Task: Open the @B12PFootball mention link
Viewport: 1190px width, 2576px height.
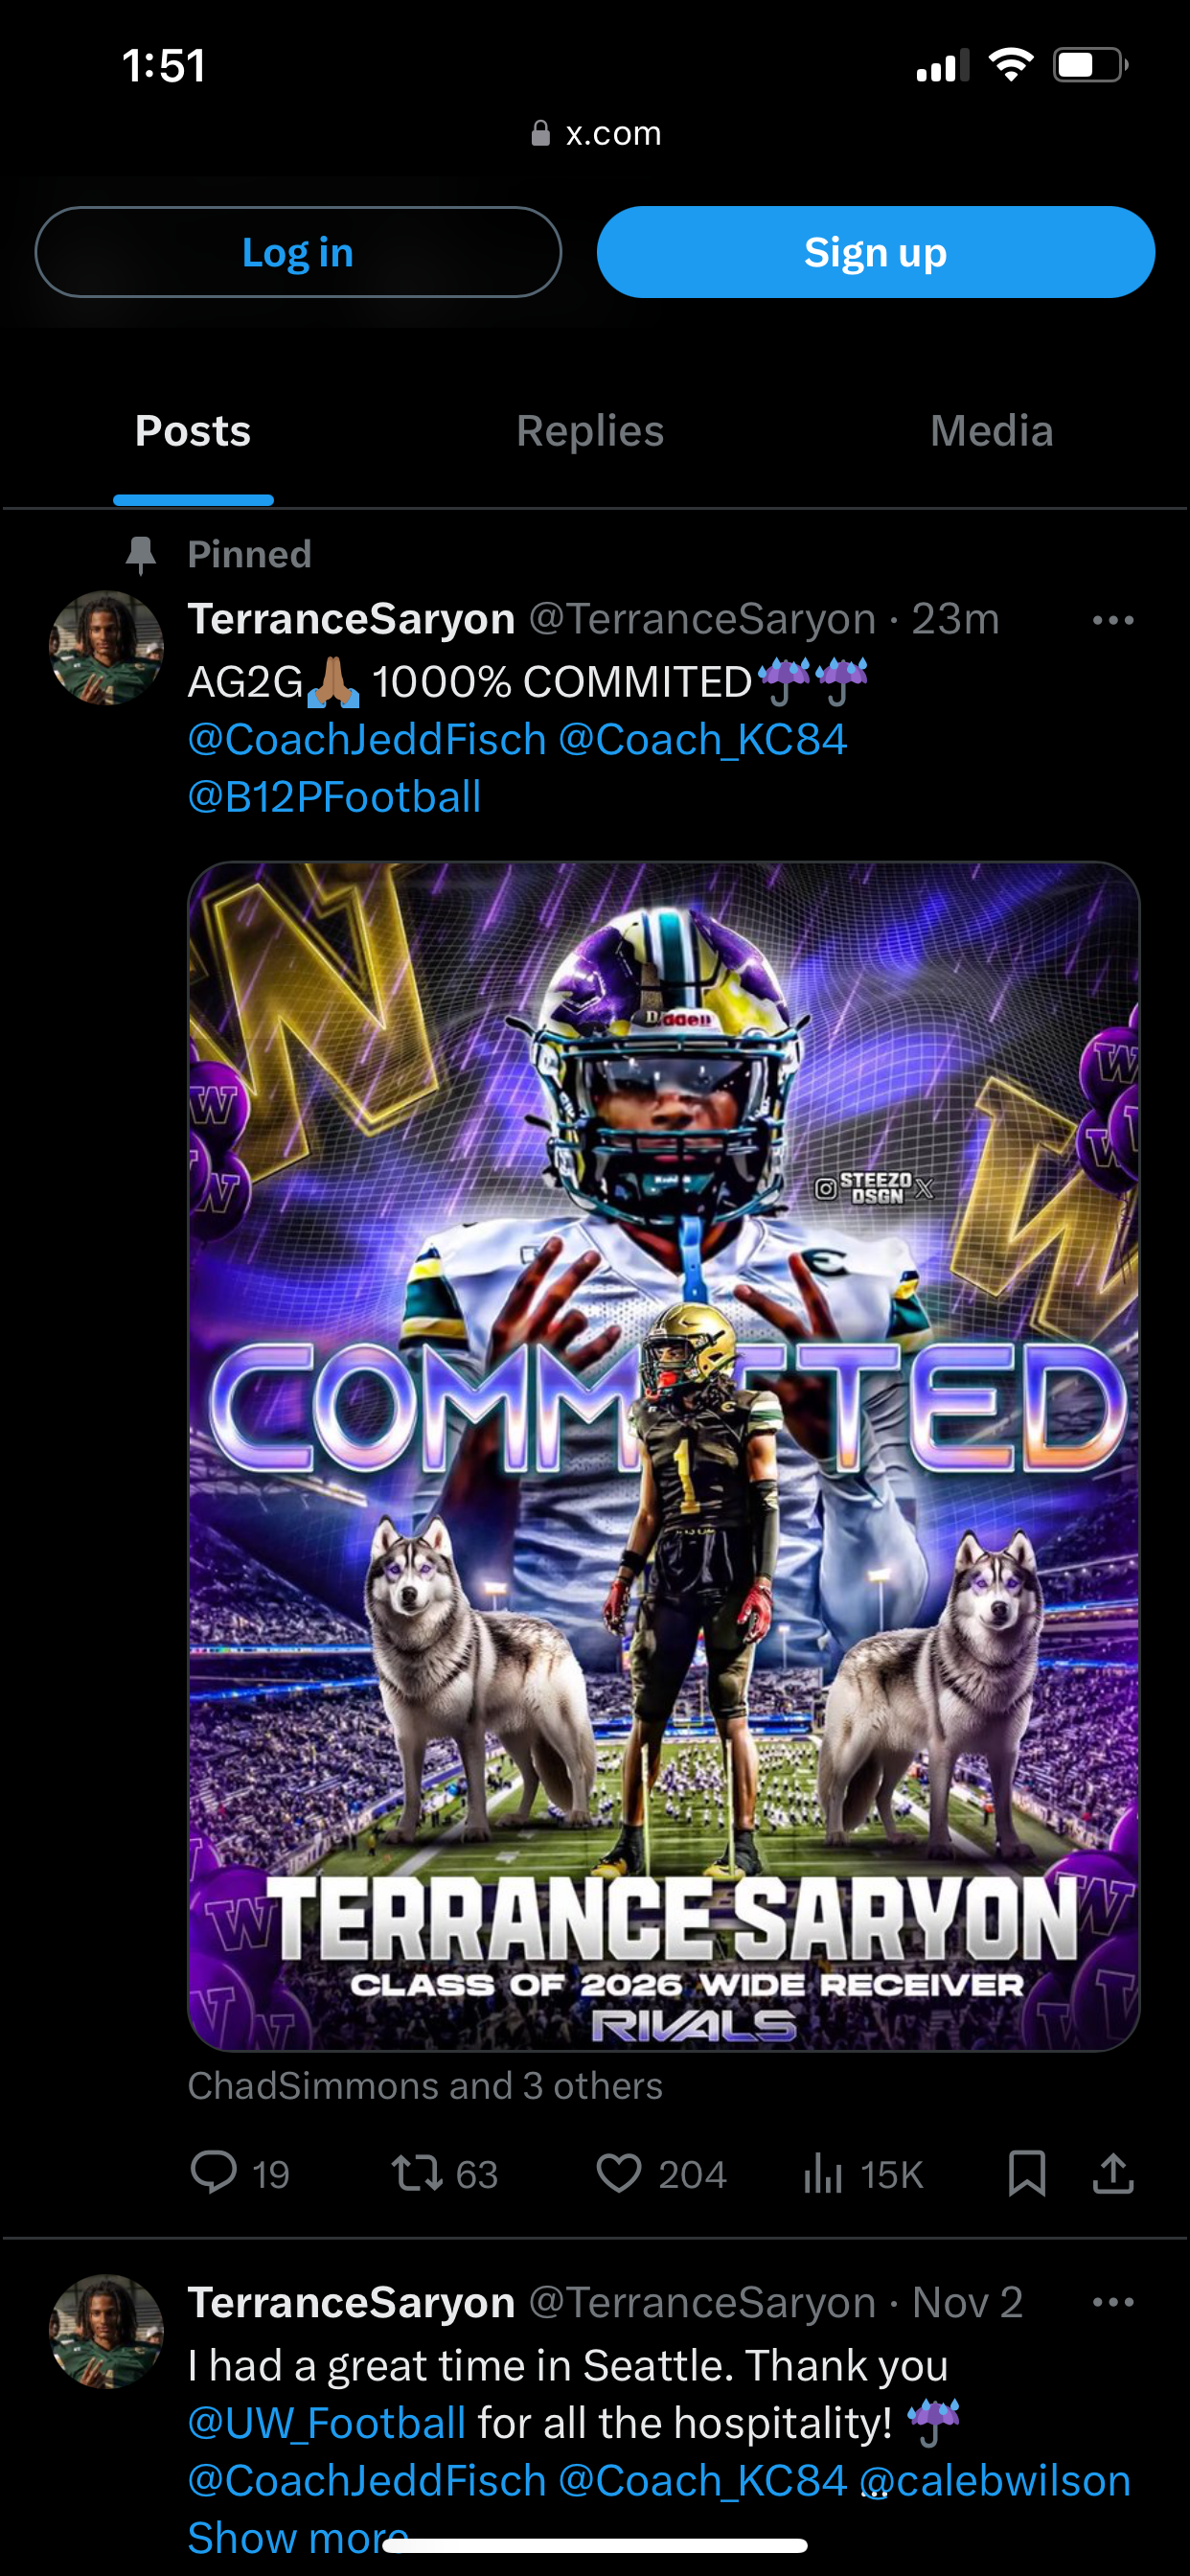Action: pos(334,798)
